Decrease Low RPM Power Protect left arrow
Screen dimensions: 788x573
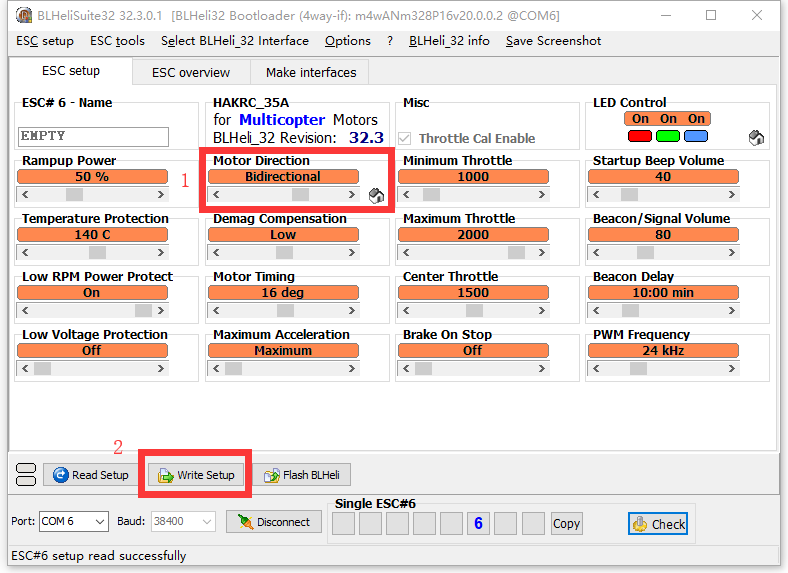[25, 311]
